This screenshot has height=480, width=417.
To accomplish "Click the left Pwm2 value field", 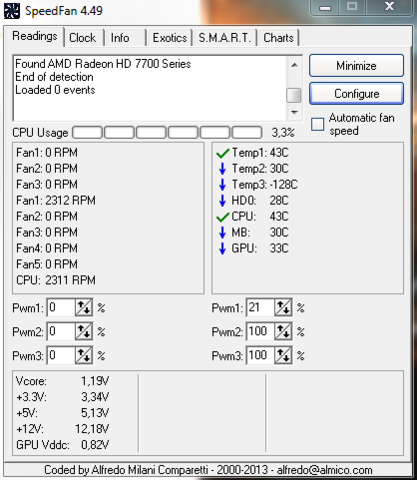I will 61,331.
